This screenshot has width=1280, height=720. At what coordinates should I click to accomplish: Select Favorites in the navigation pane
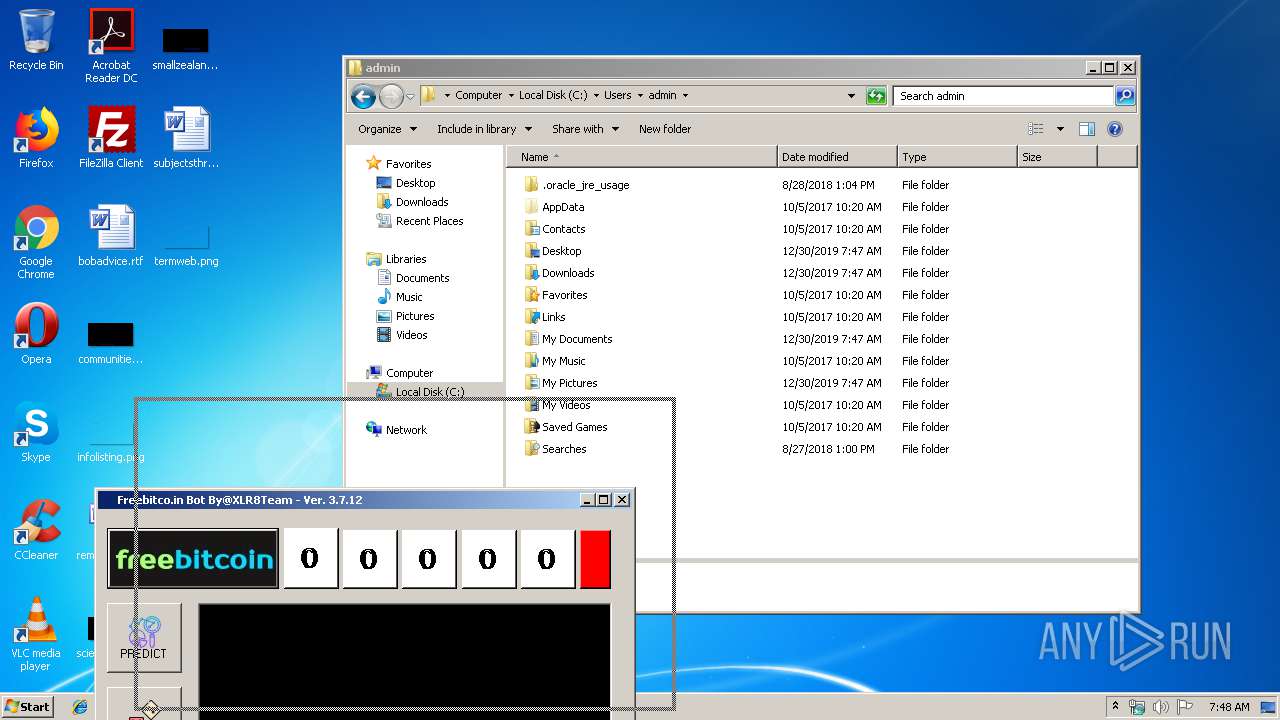click(408, 164)
